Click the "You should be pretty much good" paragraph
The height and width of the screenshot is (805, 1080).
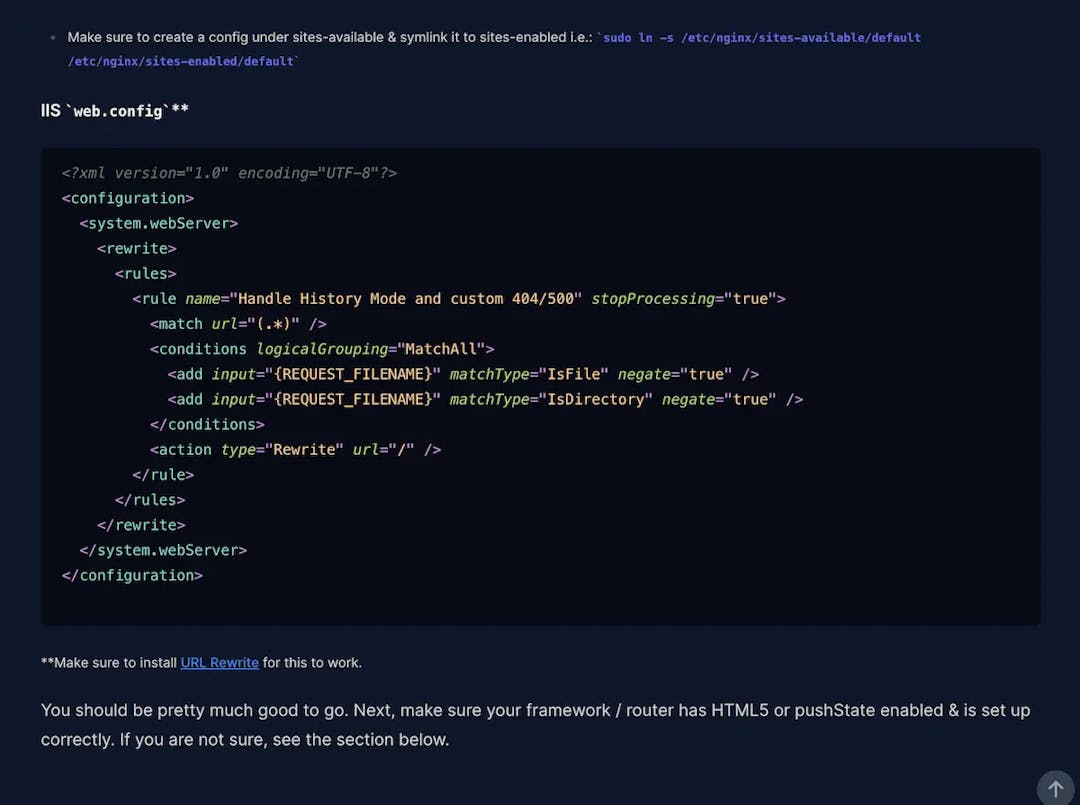point(535,724)
